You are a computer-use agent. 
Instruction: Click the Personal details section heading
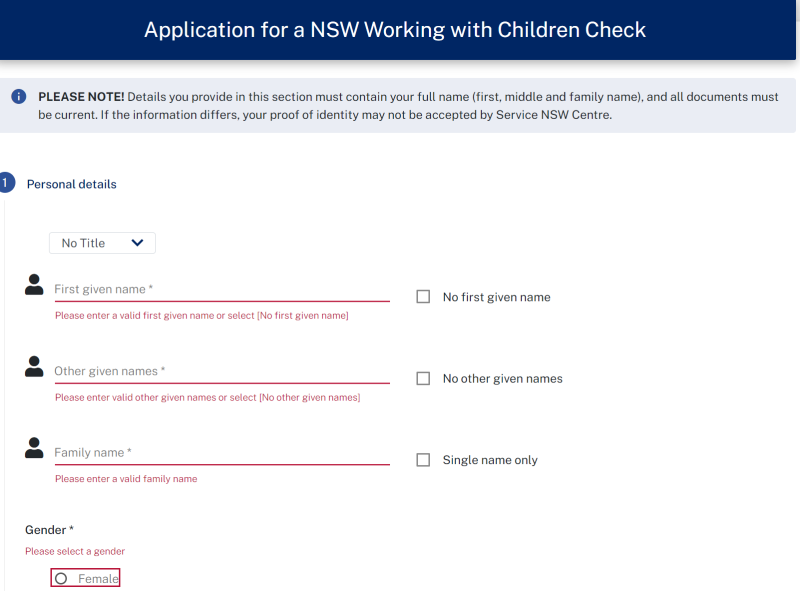(x=72, y=184)
